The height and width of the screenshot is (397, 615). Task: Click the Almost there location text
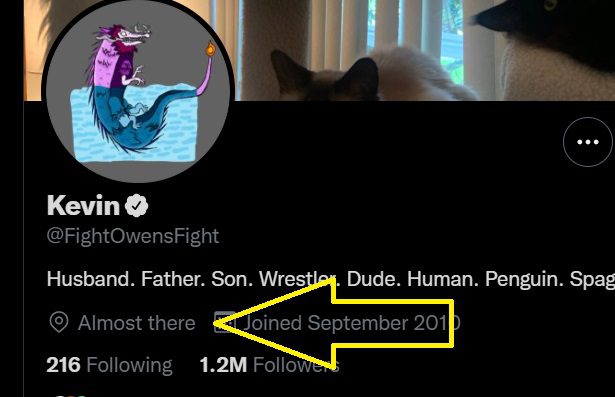tap(136, 323)
